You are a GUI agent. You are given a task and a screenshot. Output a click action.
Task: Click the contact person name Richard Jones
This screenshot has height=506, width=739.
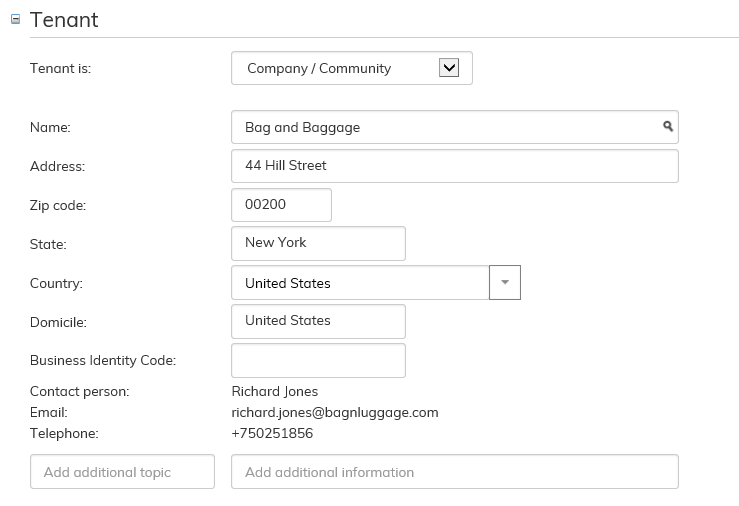tap(274, 391)
